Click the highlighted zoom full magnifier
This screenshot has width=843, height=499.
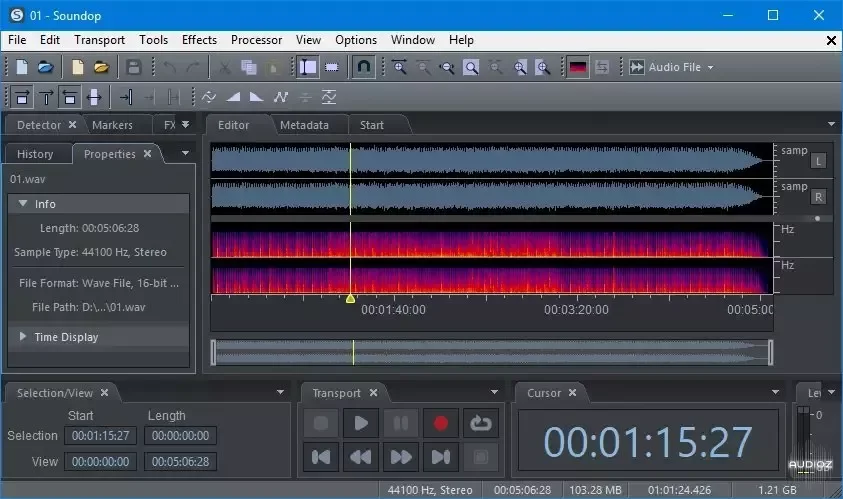coord(471,67)
